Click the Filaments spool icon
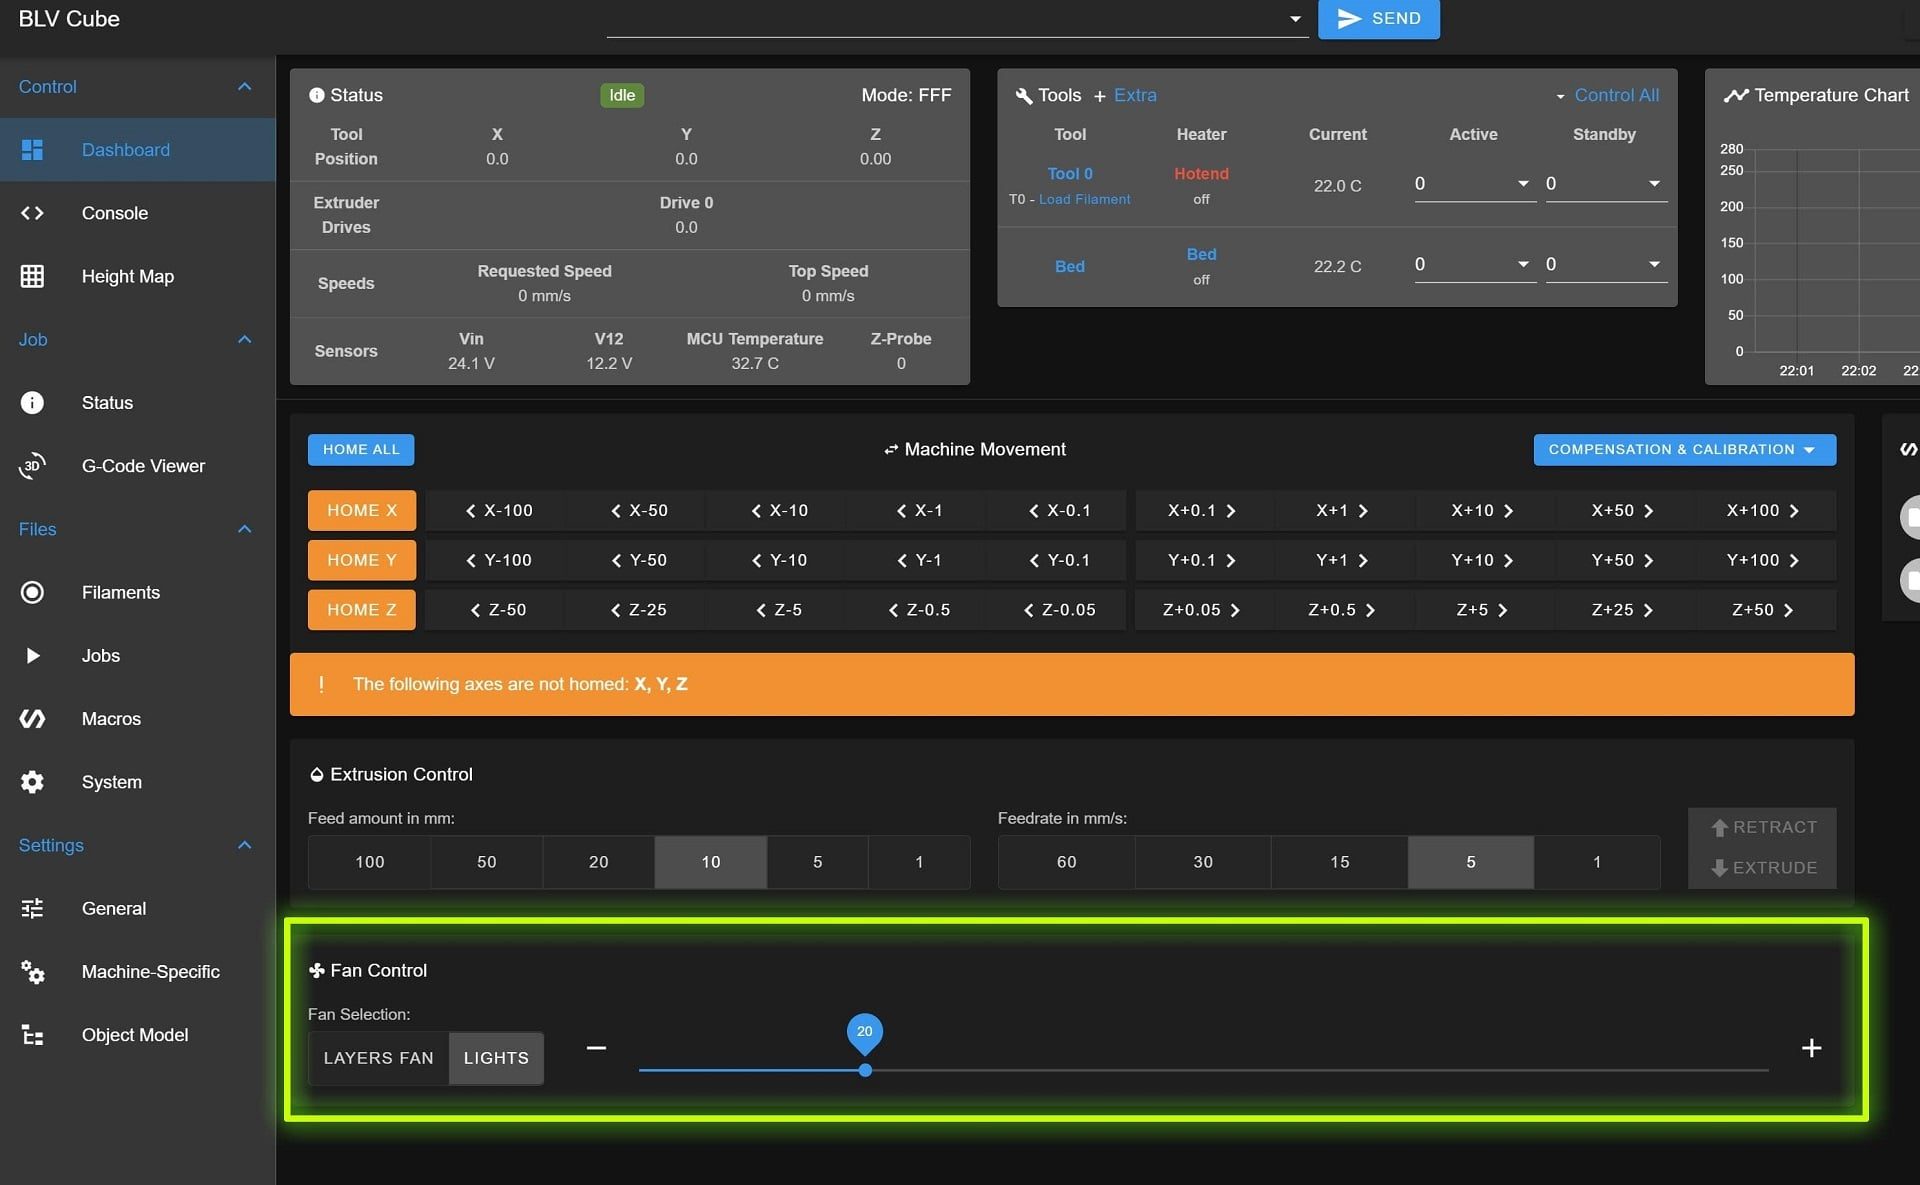Screen dimensions: 1920x1185 (x=32, y=592)
